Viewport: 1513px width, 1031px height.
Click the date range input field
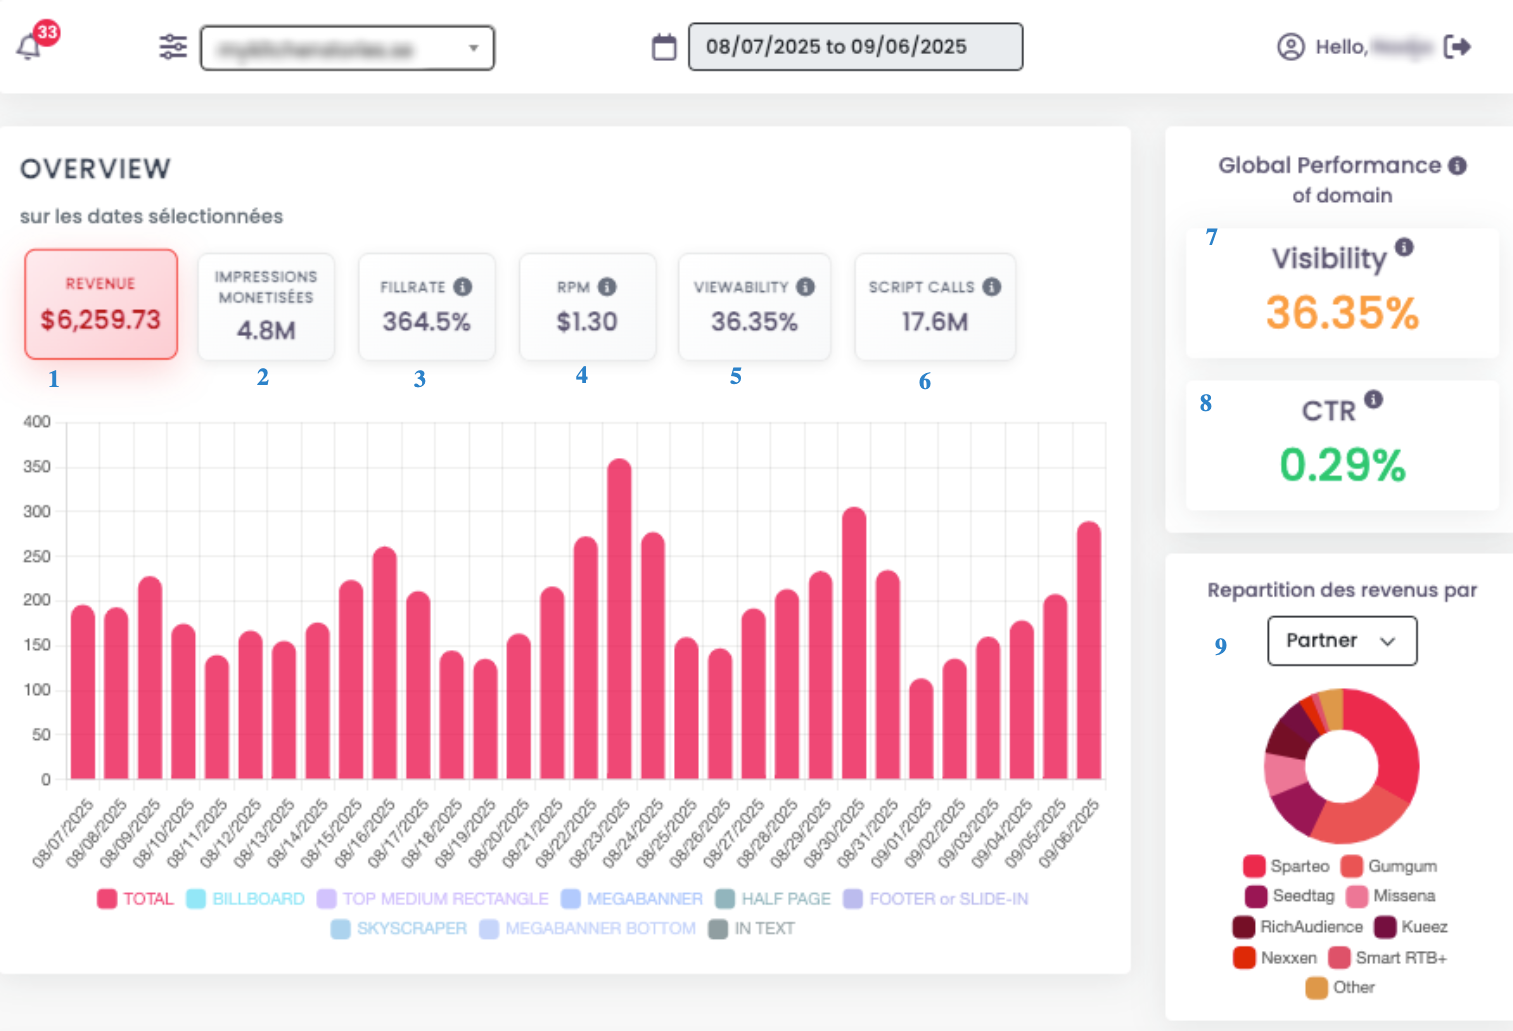point(855,47)
